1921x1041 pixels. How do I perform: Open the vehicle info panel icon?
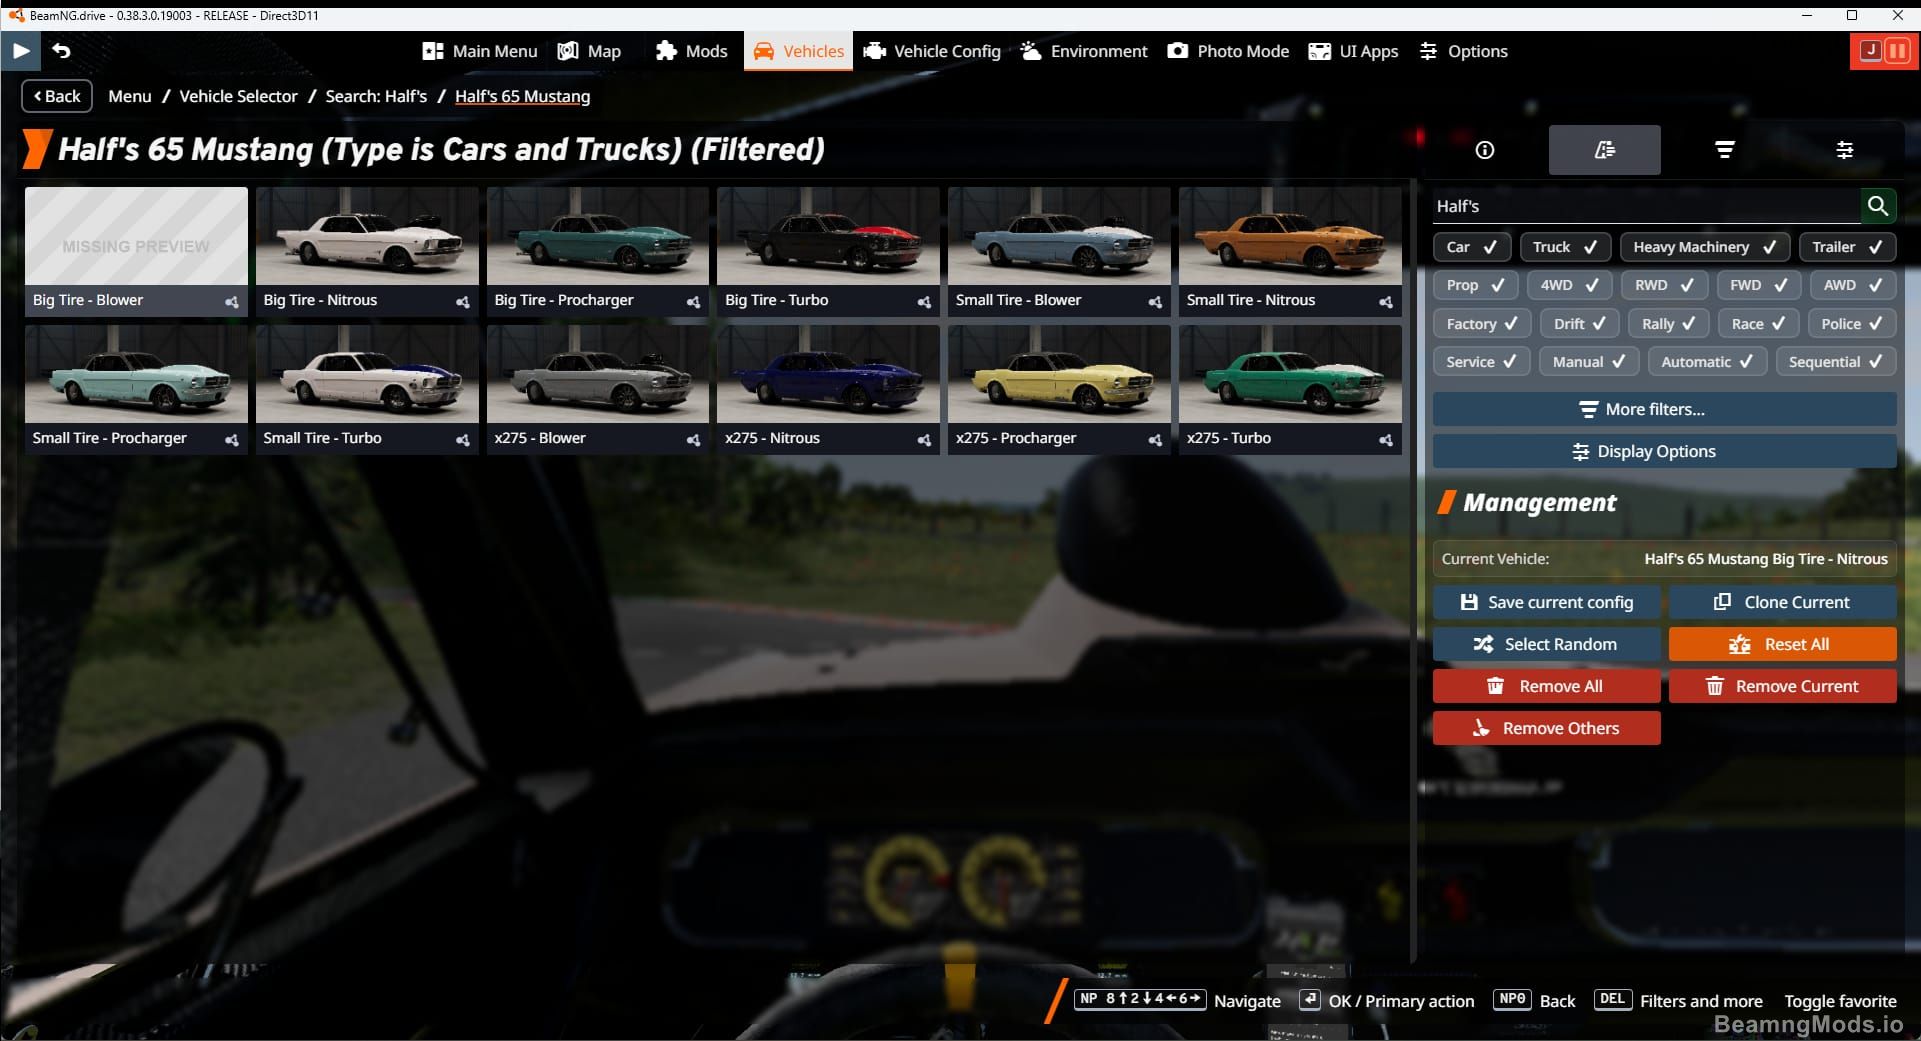[1484, 150]
